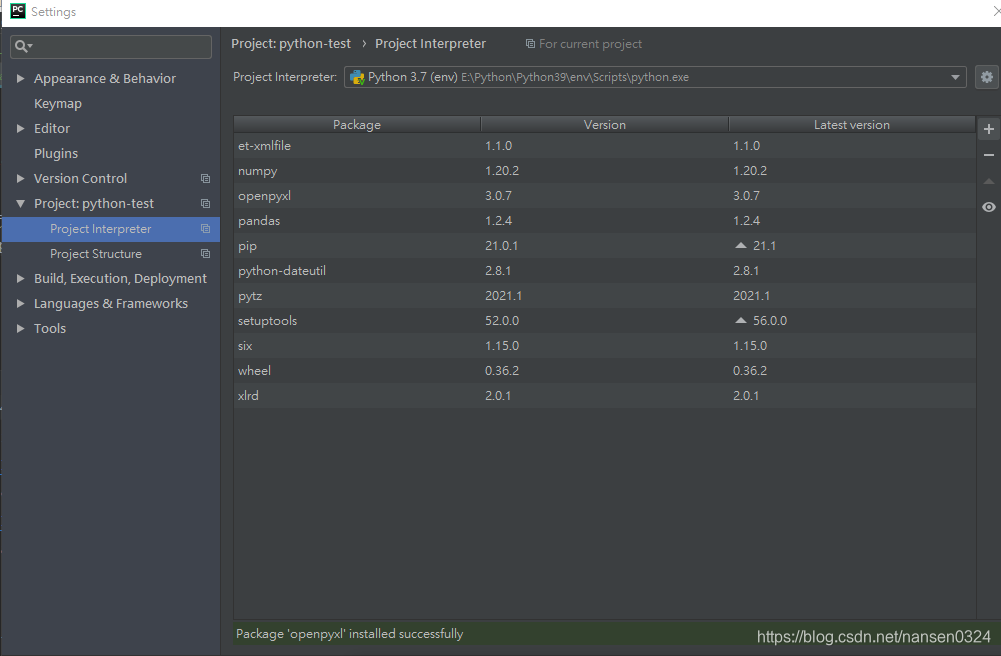Select the et-xmlfile package row
This screenshot has width=1001, height=656.
(x=605, y=145)
